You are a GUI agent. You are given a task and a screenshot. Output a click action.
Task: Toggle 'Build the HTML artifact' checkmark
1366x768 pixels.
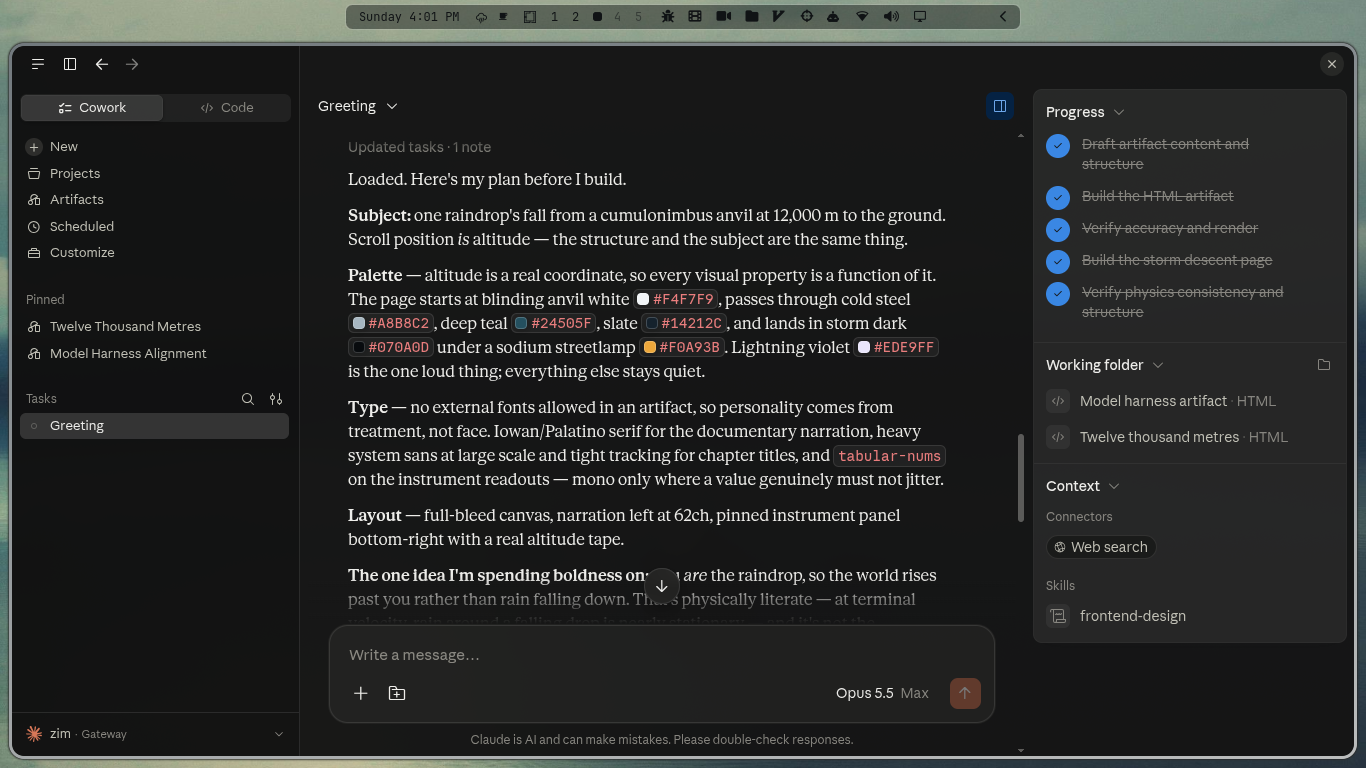pos(1058,197)
